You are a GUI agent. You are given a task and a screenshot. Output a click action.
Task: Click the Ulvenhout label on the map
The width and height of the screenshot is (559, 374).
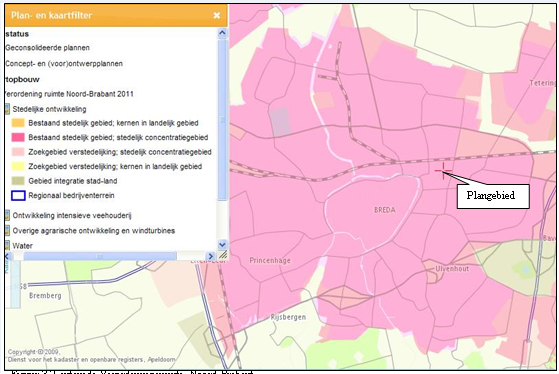452,269
